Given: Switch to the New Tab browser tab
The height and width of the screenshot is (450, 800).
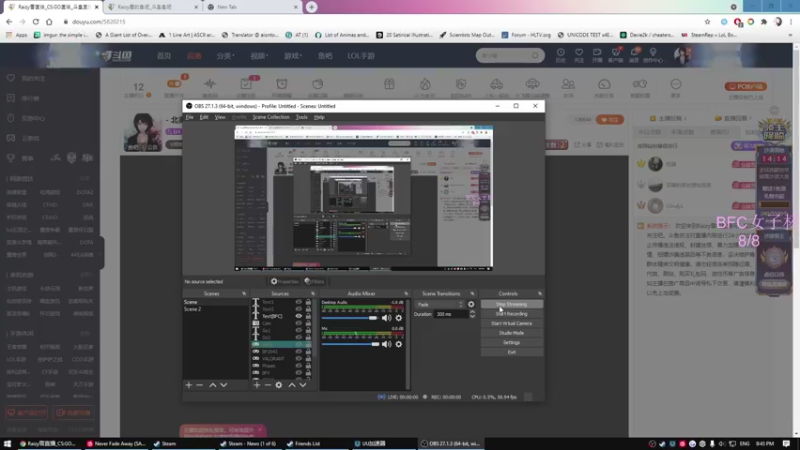Looking at the screenshot, I should coord(252,7).
